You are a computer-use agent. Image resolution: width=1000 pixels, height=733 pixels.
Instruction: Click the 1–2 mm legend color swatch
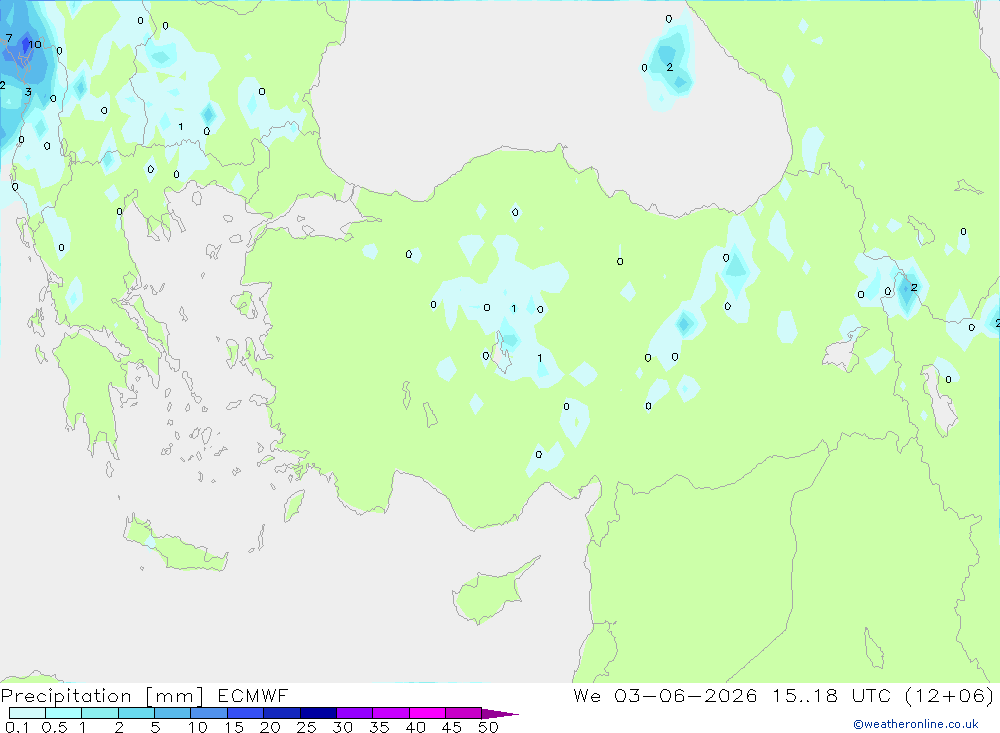click(x=100, y=713)
